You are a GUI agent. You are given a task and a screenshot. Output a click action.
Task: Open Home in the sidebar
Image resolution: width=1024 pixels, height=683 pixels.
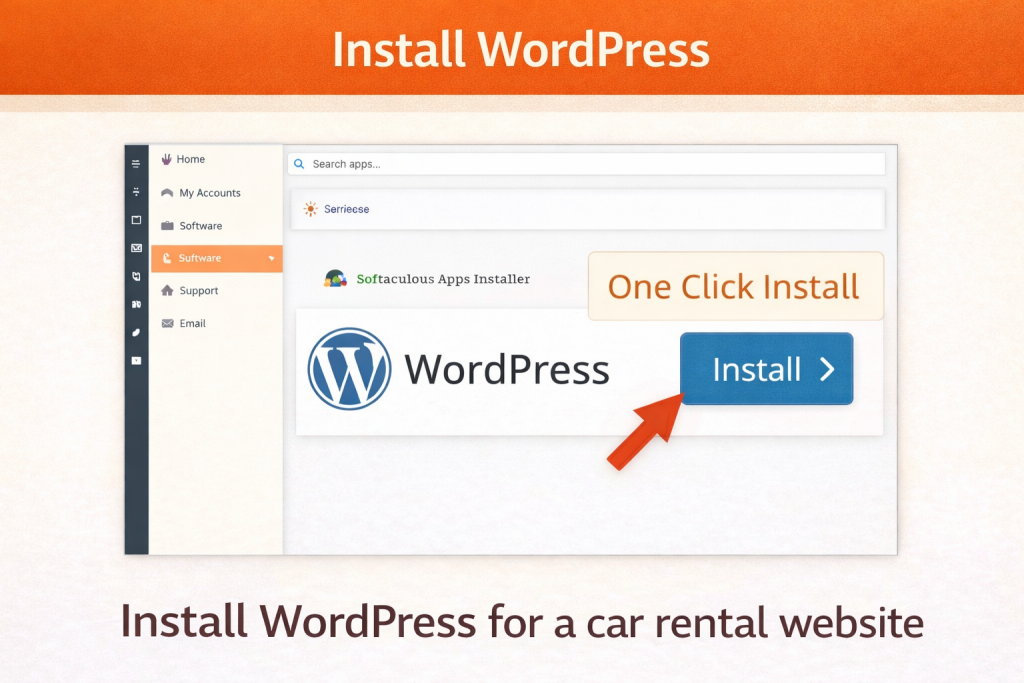[x=190, y=159]
